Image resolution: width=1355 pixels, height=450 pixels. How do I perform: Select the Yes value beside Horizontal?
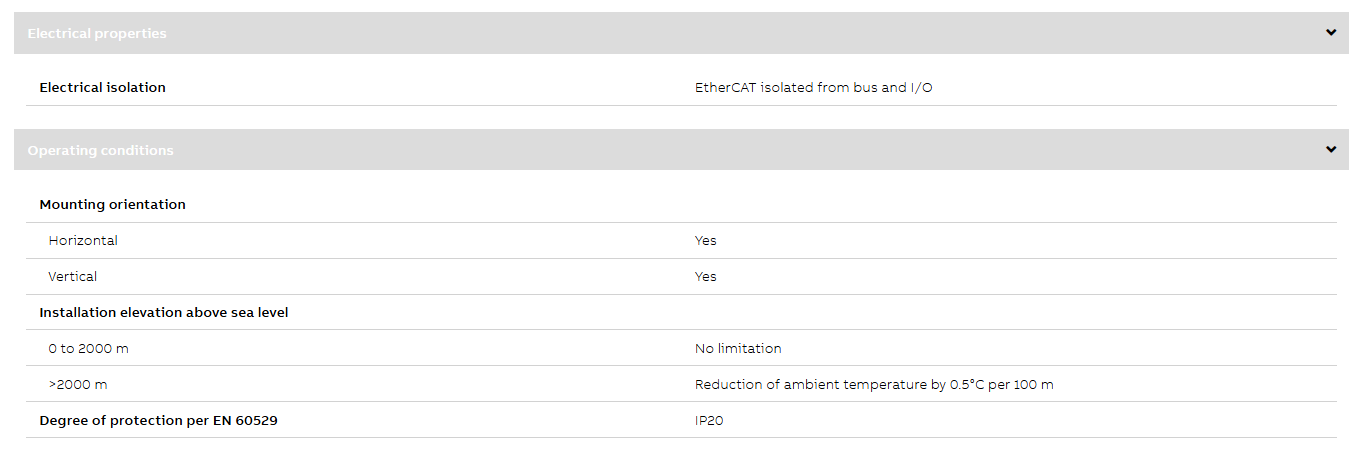pos(706,241)
